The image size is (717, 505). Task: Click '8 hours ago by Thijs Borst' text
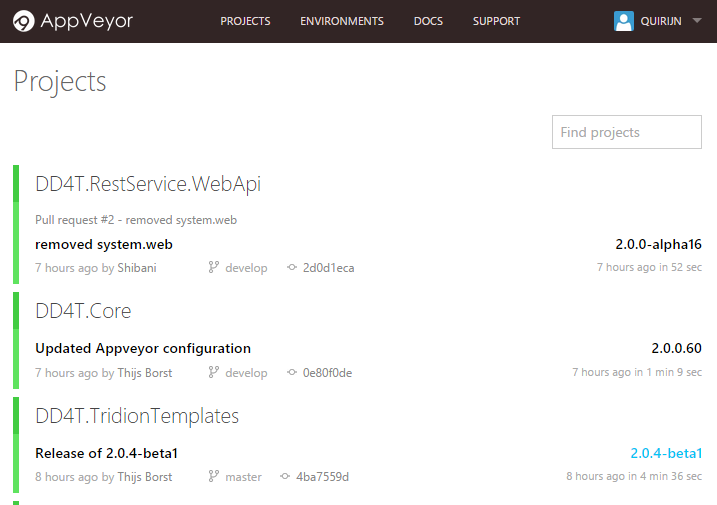click(x=103, y=477)
